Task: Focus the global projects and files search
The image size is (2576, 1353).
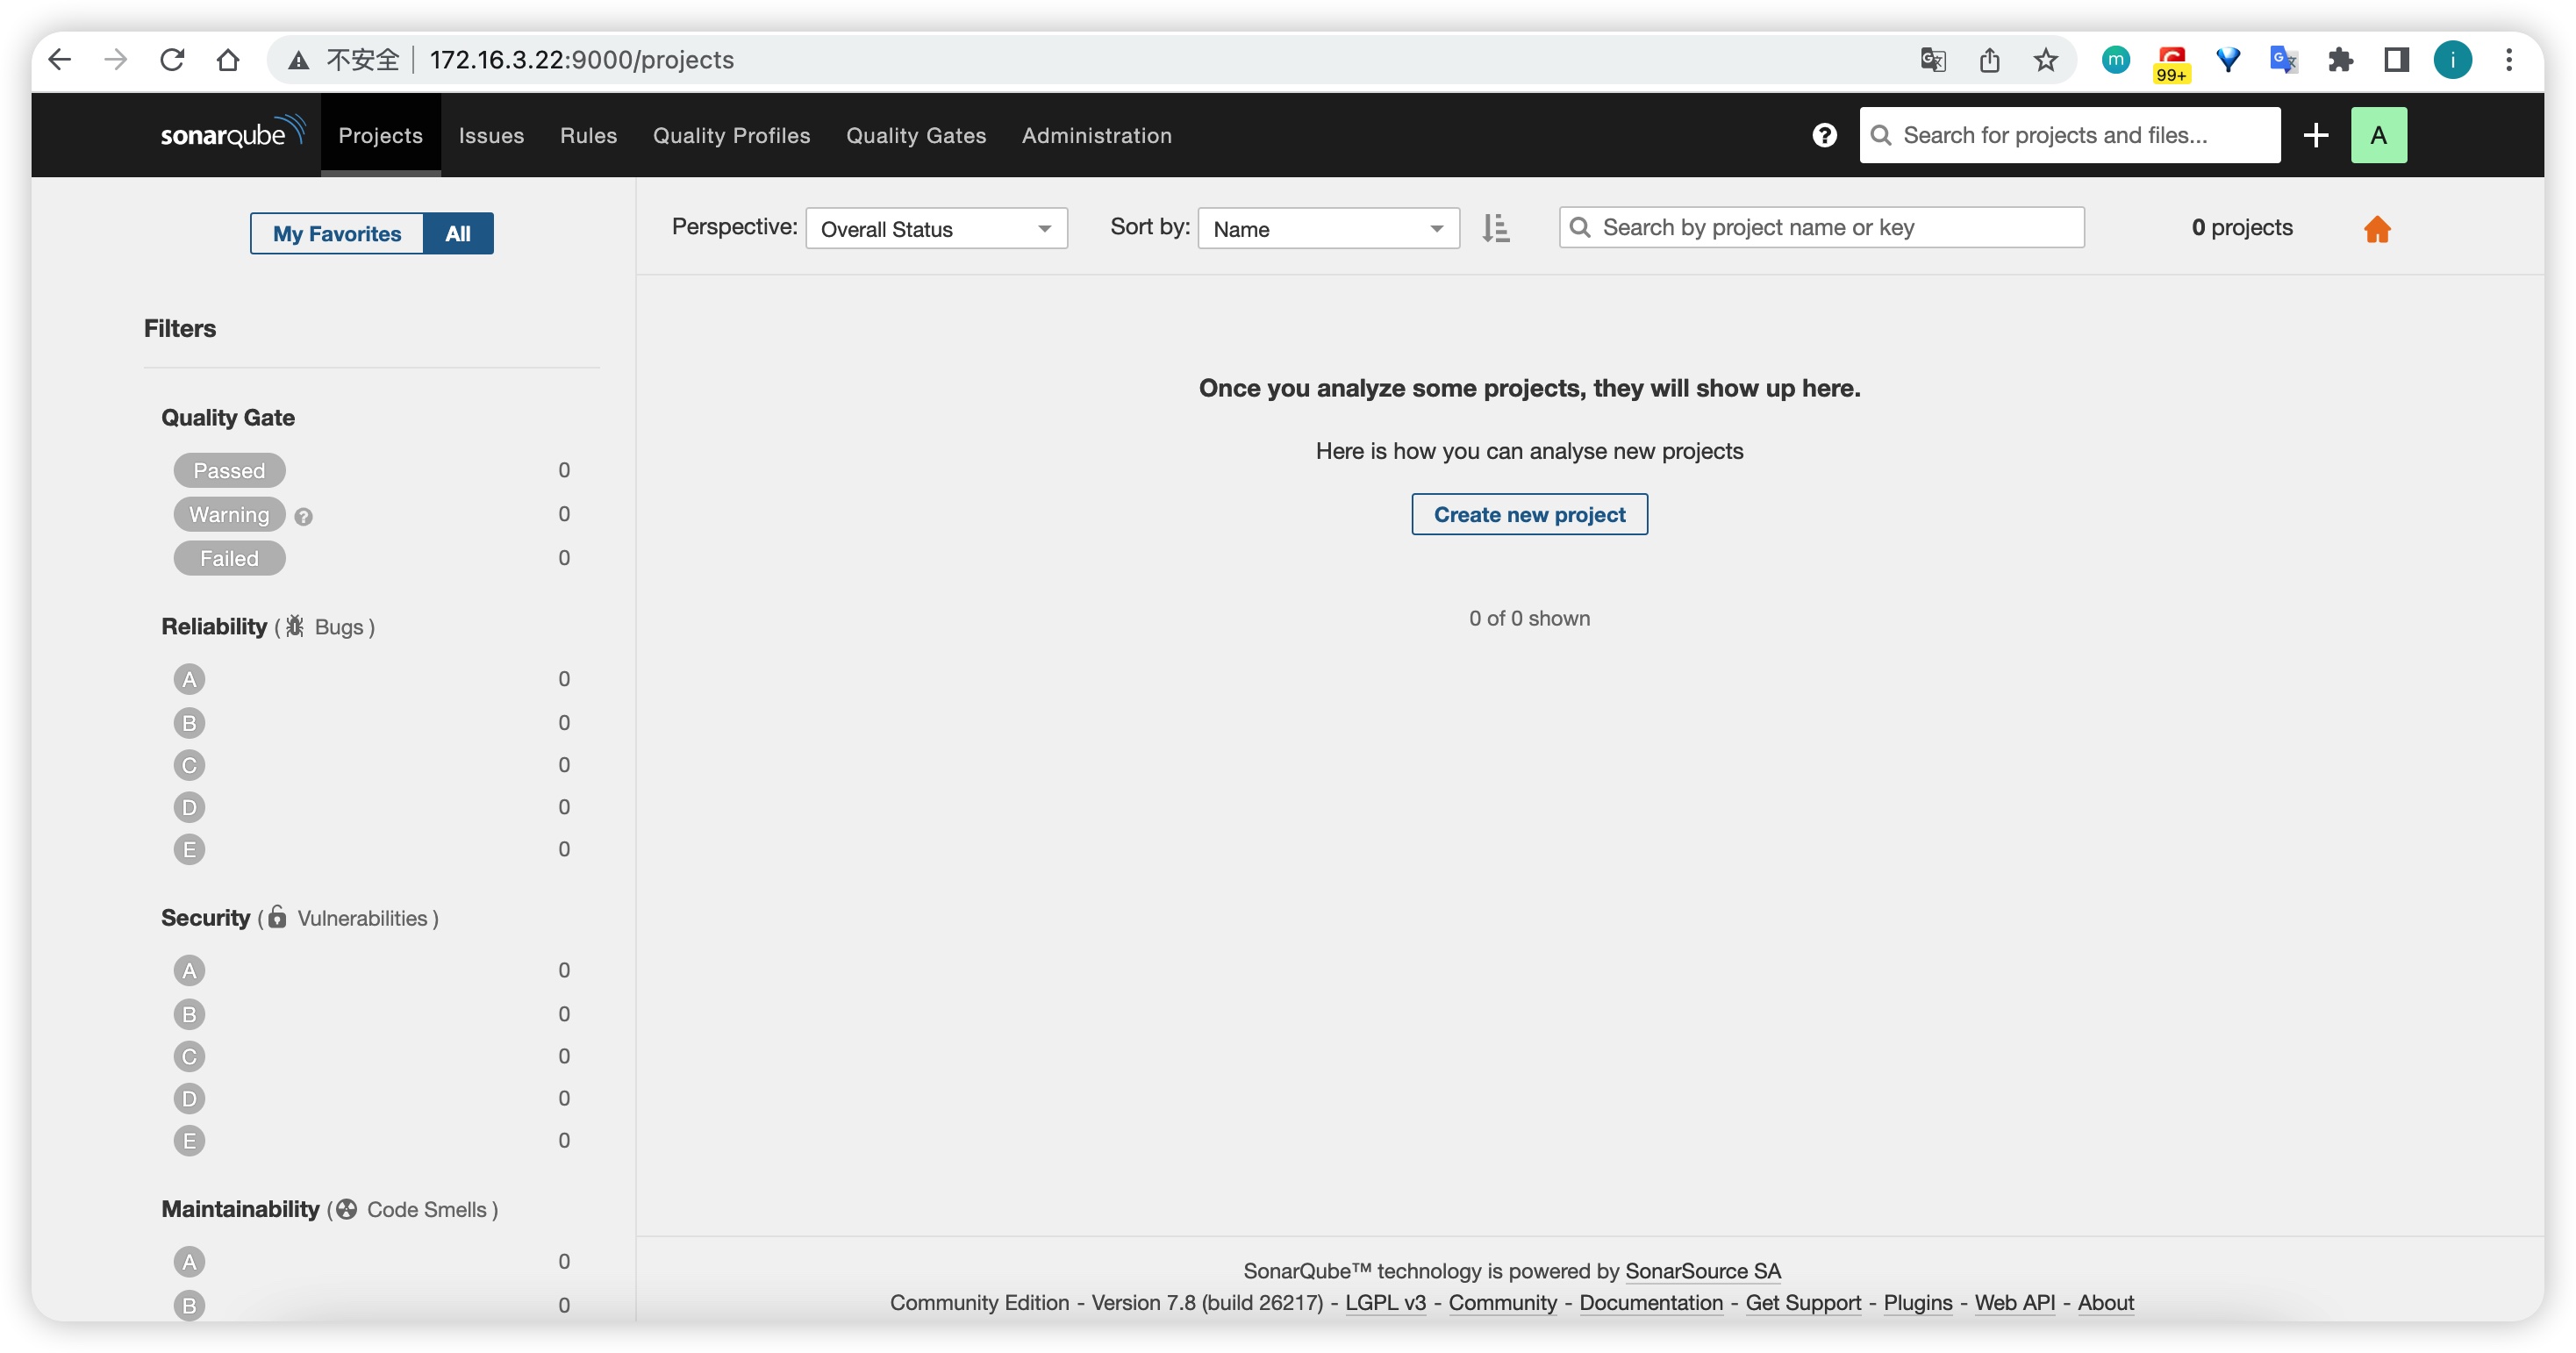Action: 2069,135
